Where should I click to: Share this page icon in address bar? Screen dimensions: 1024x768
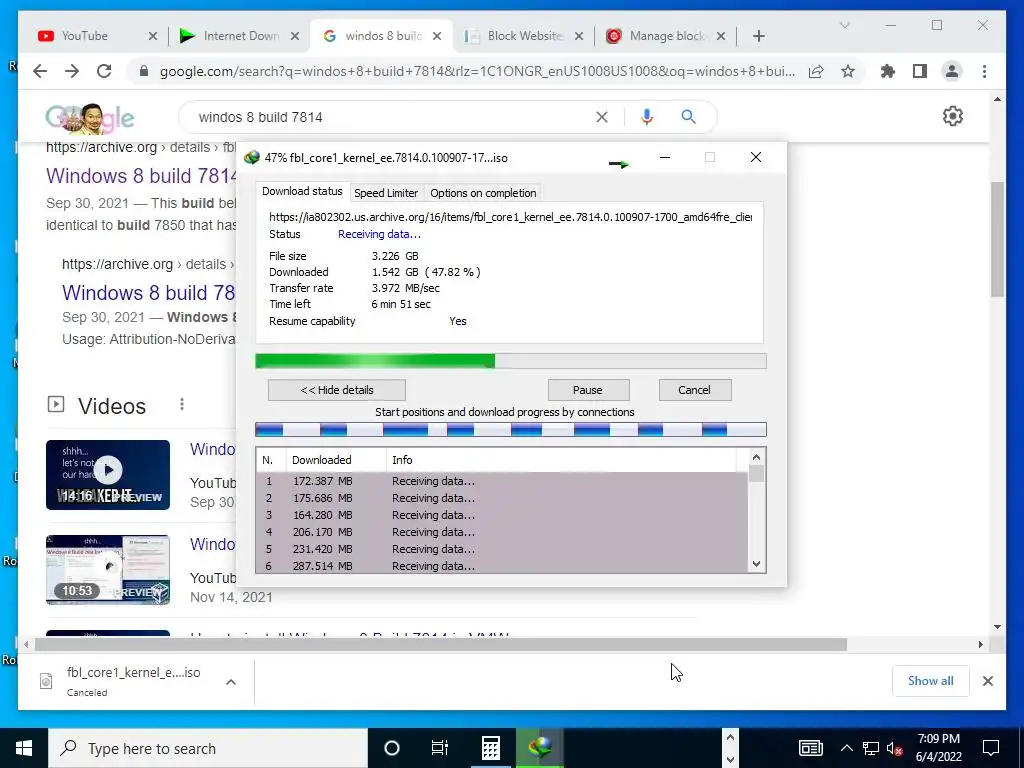tap(816, 71)
